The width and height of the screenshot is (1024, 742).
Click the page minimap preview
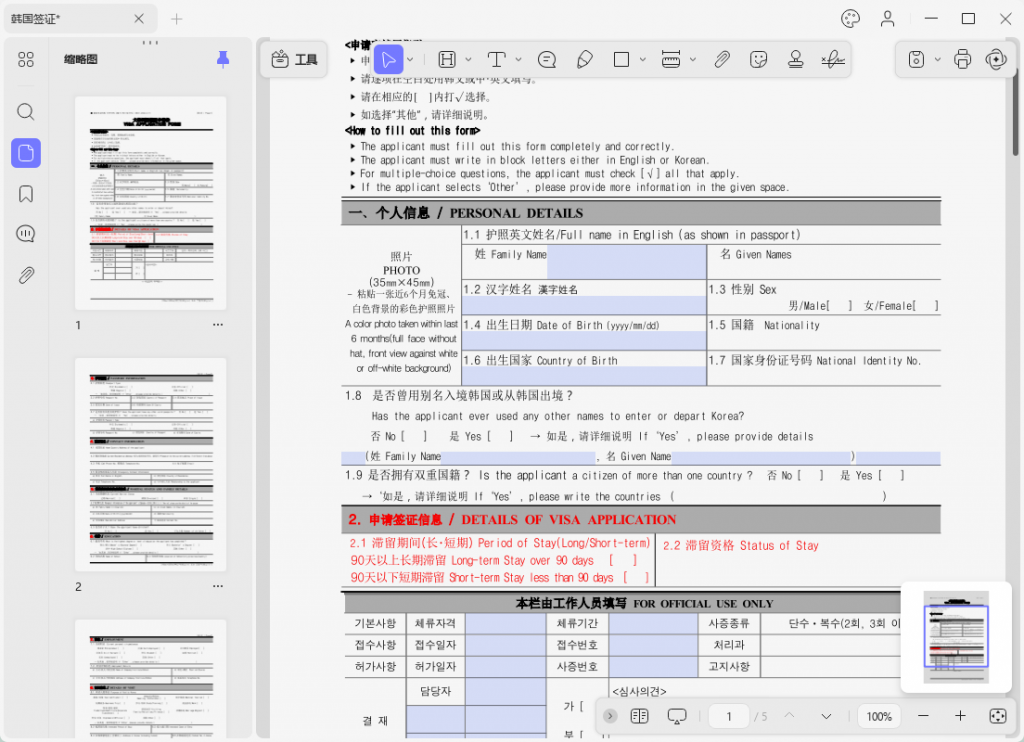(x=956, y=637)
